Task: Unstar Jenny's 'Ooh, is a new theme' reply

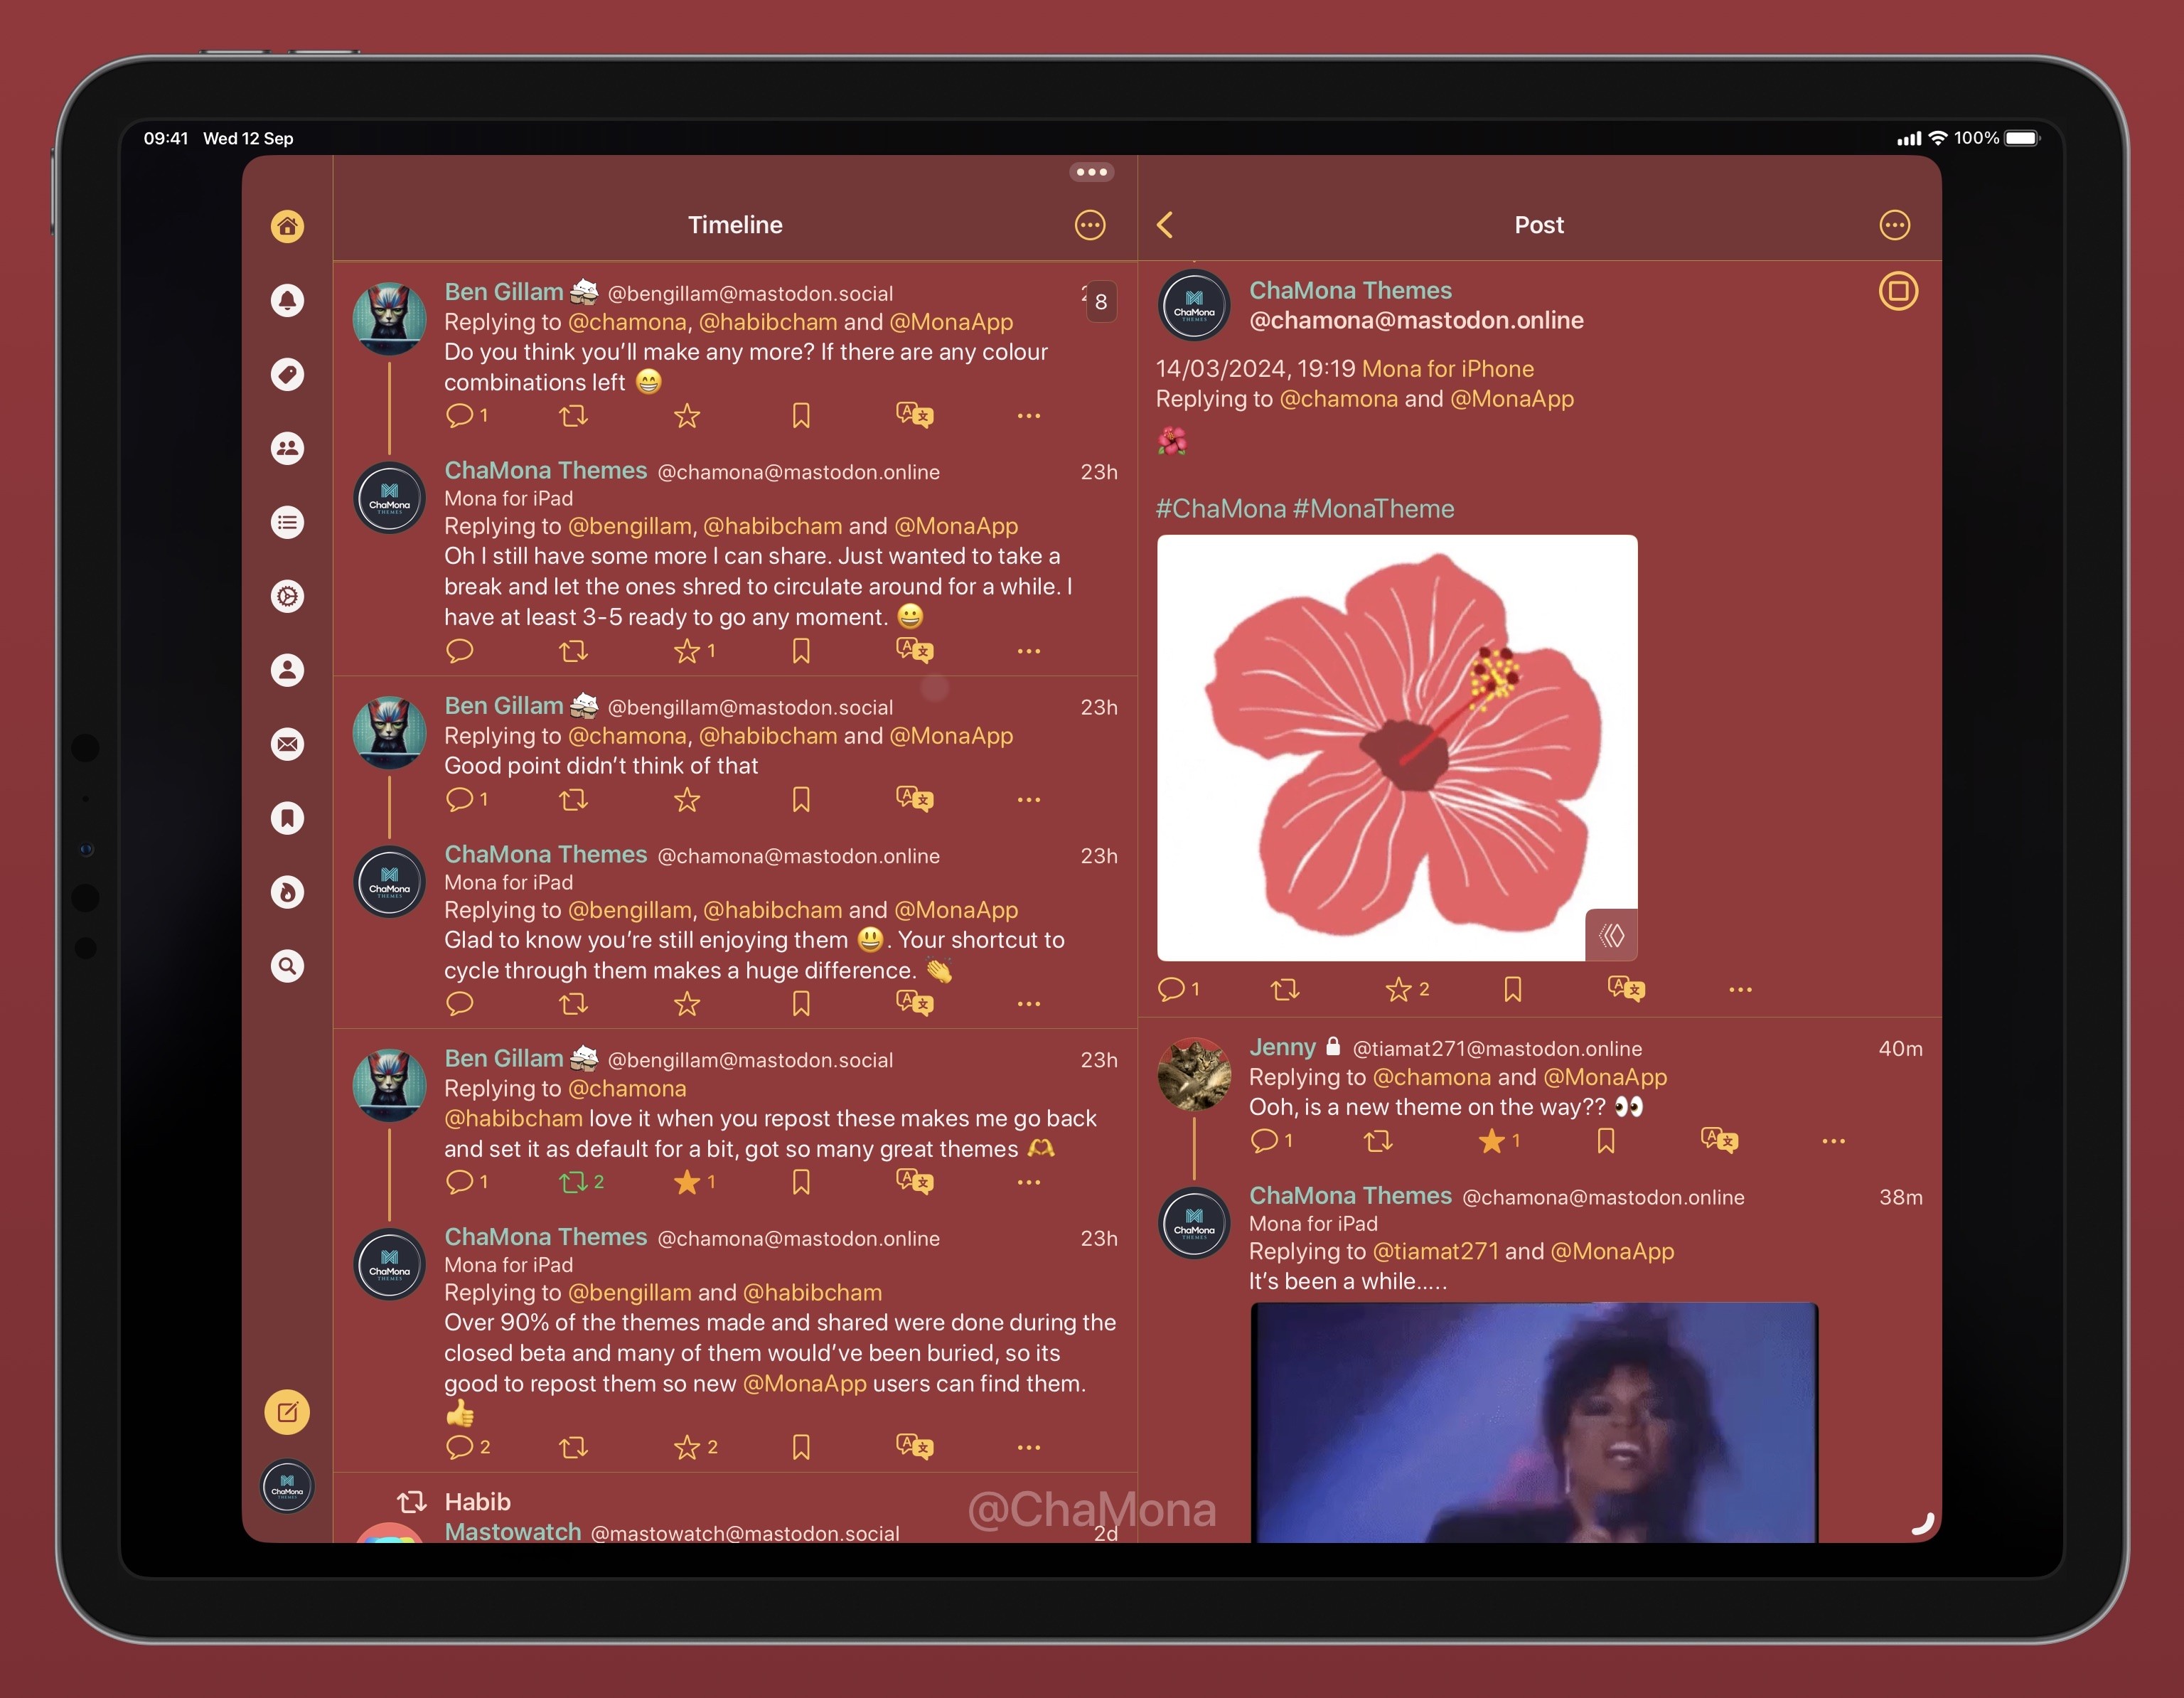Action: 1499,1141
